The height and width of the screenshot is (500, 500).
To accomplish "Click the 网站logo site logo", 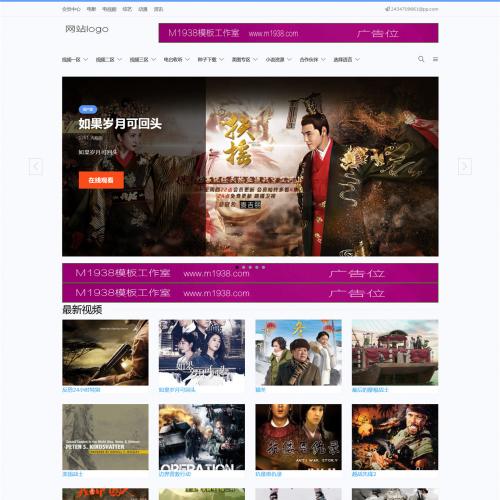I will tap(87, 29).
